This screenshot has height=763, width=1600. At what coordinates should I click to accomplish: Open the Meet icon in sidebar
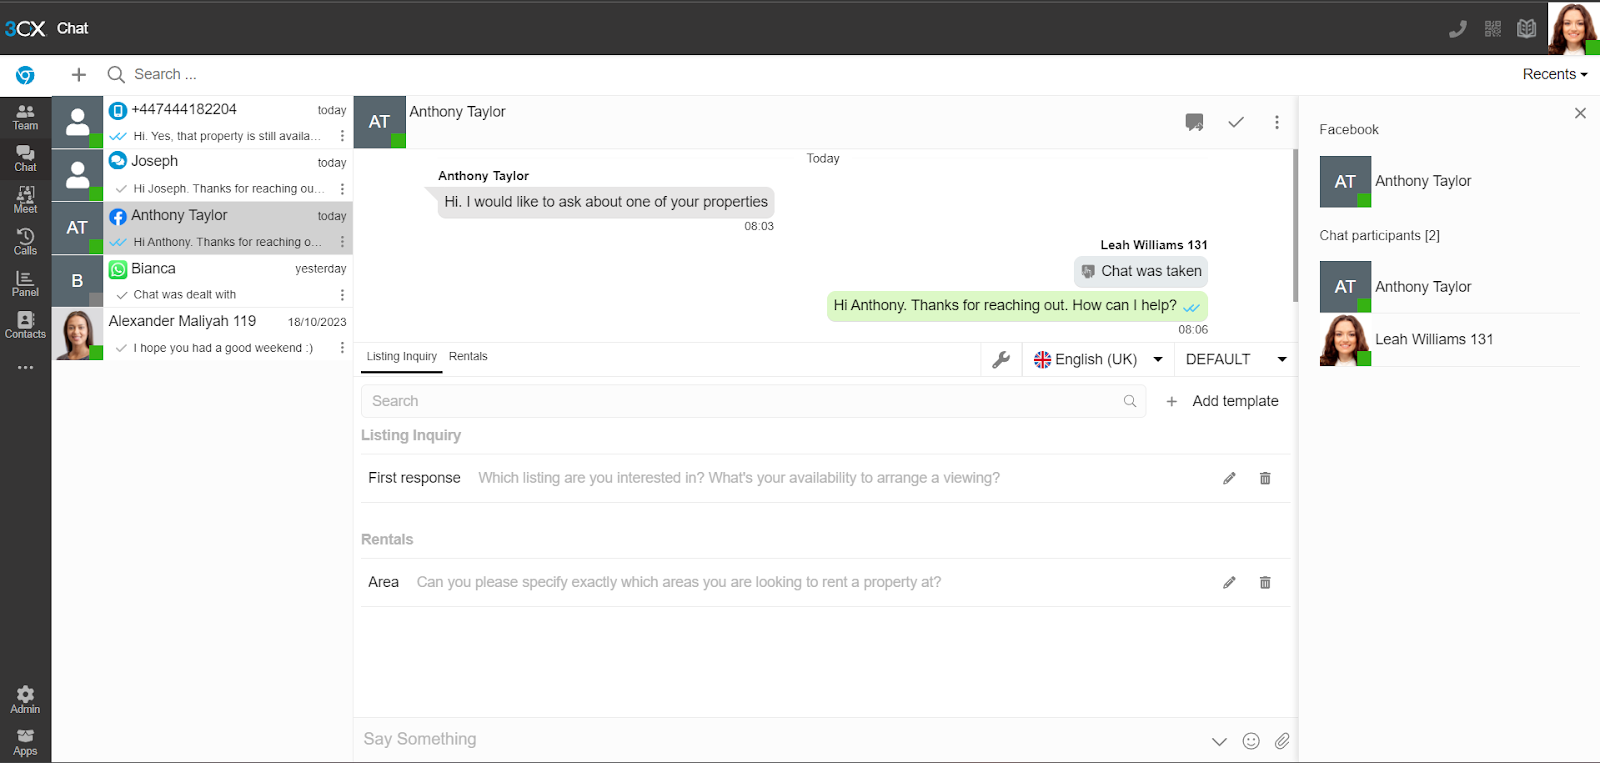[25, 200]
